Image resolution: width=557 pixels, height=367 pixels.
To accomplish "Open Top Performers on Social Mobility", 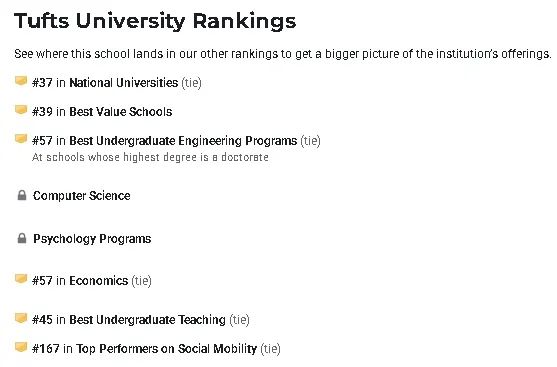I will point(167,349).
